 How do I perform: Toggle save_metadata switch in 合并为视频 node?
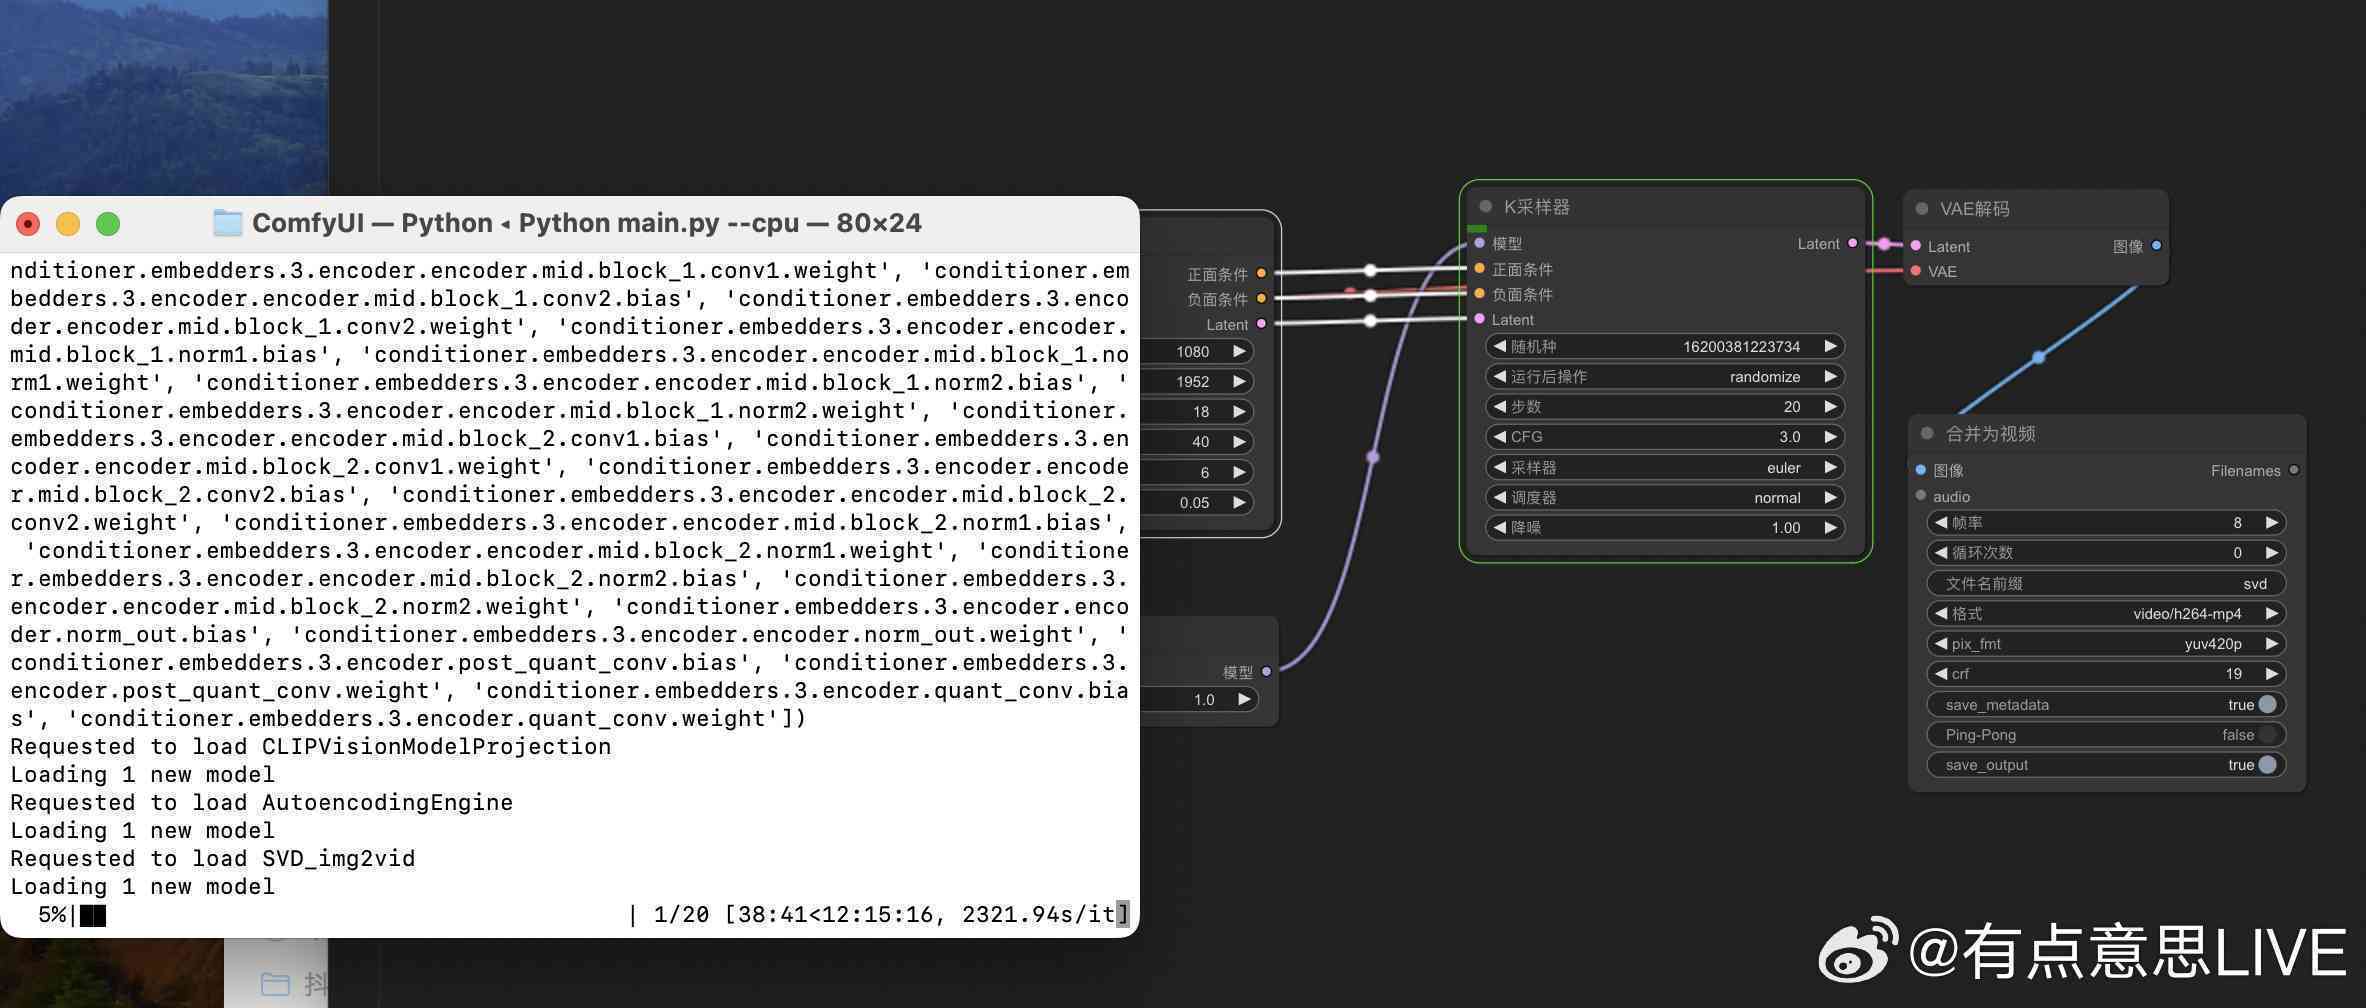(2267, 704)
